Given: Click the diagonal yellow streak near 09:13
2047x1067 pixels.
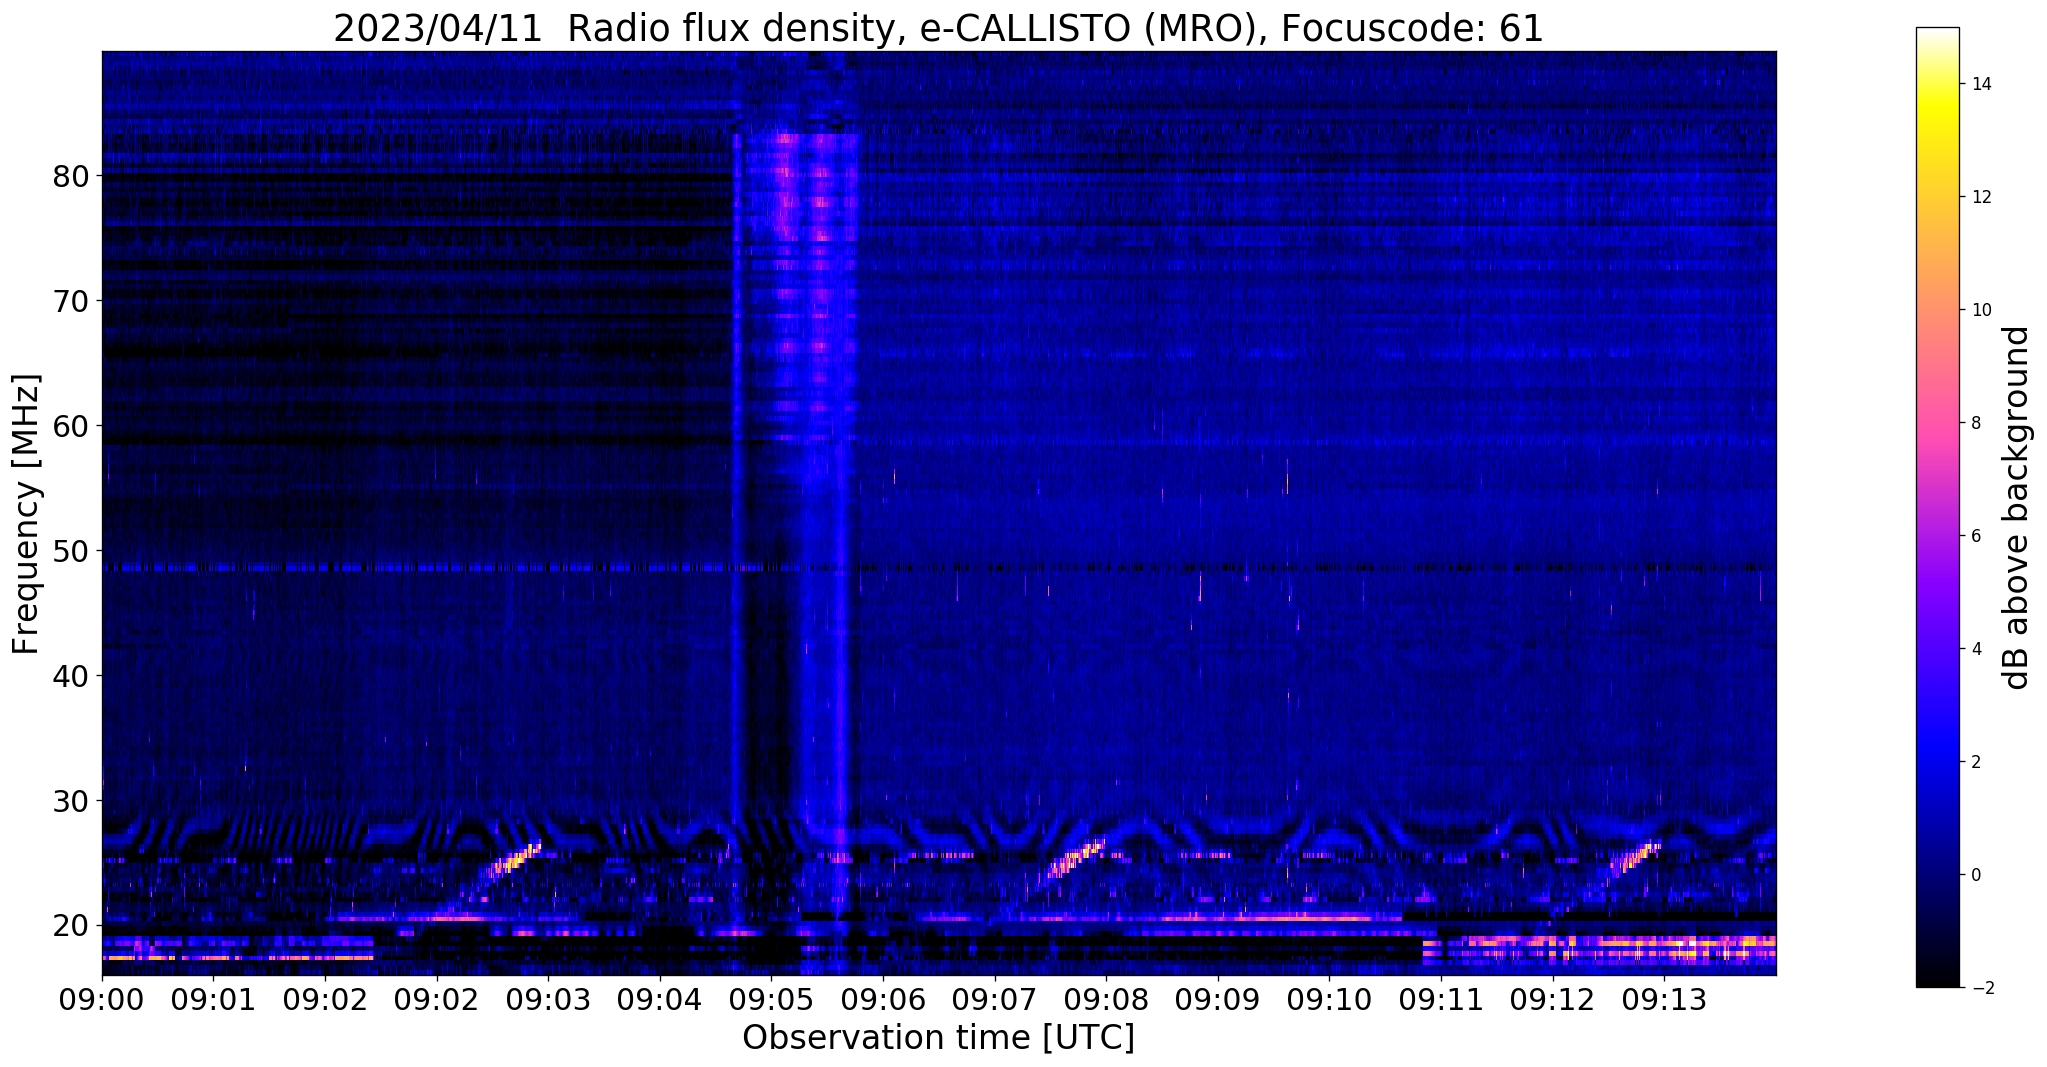Looking at the screenshot, I should point(1636,858).
